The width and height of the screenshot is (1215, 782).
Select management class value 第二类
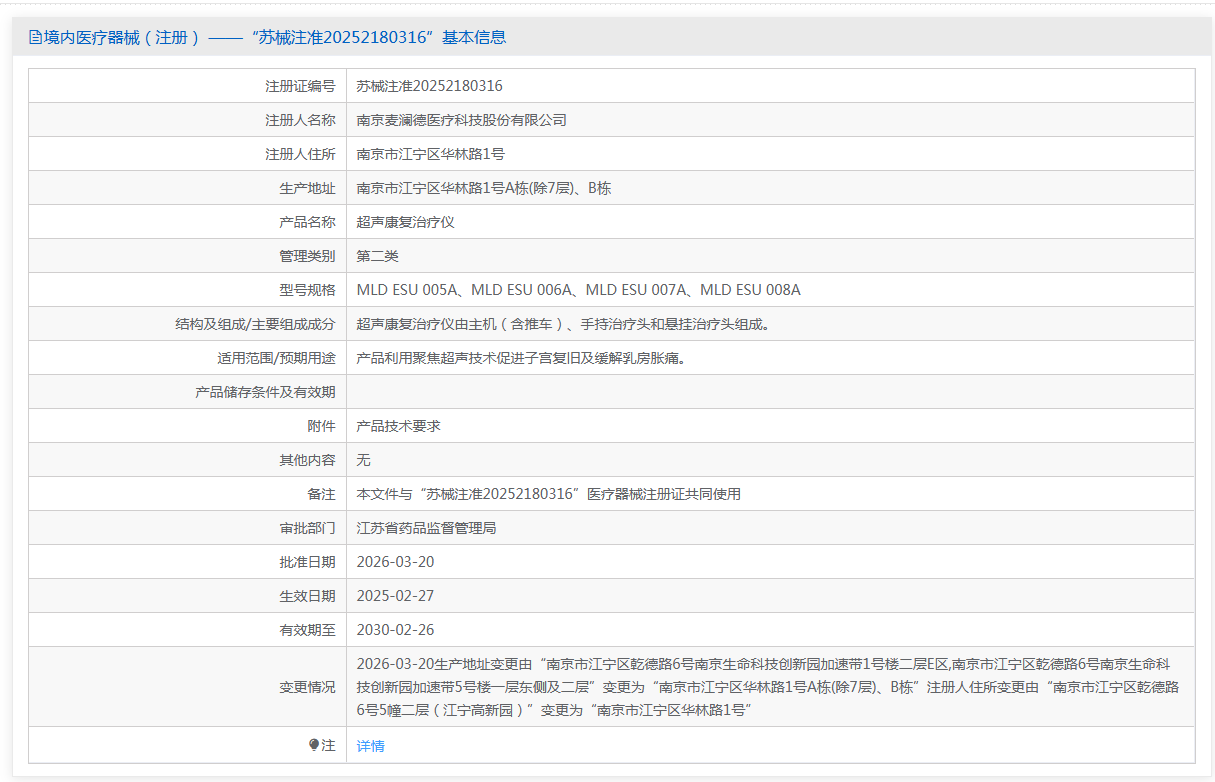[378, 256]
